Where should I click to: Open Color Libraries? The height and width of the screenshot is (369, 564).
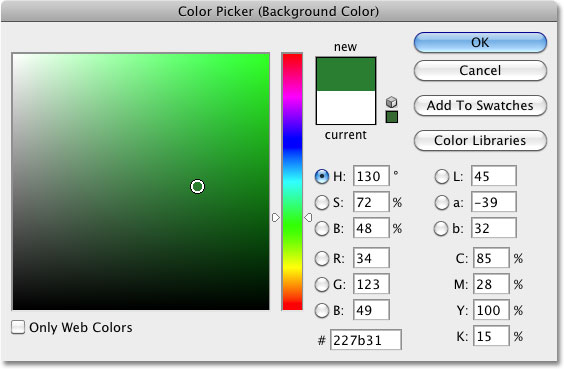click(x=480, y=140)
